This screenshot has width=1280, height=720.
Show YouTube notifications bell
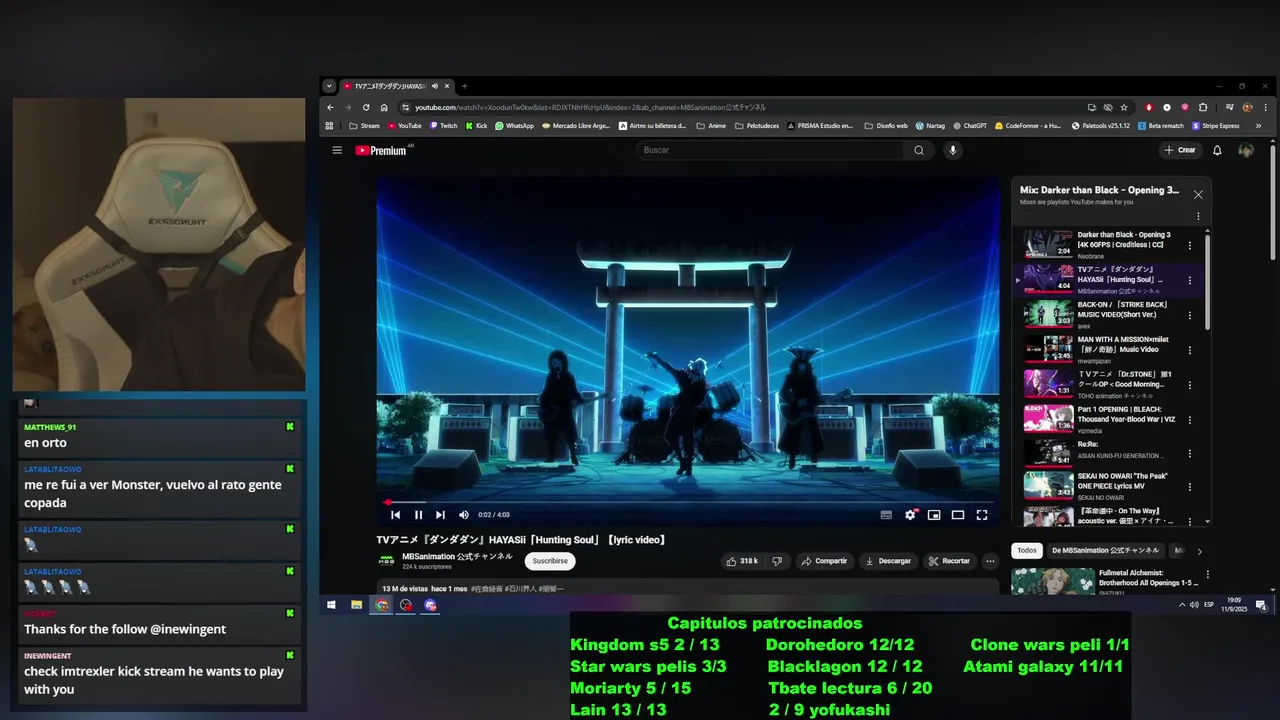(x=1217, y=150)
